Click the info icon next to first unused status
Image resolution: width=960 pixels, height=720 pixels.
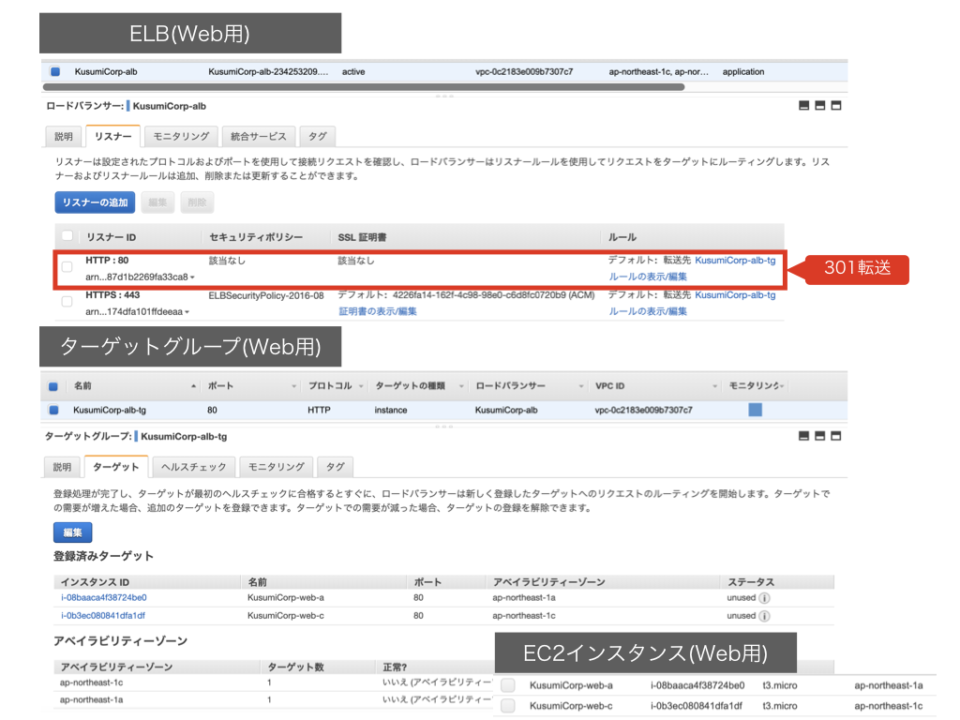click(x=763, y=598)
